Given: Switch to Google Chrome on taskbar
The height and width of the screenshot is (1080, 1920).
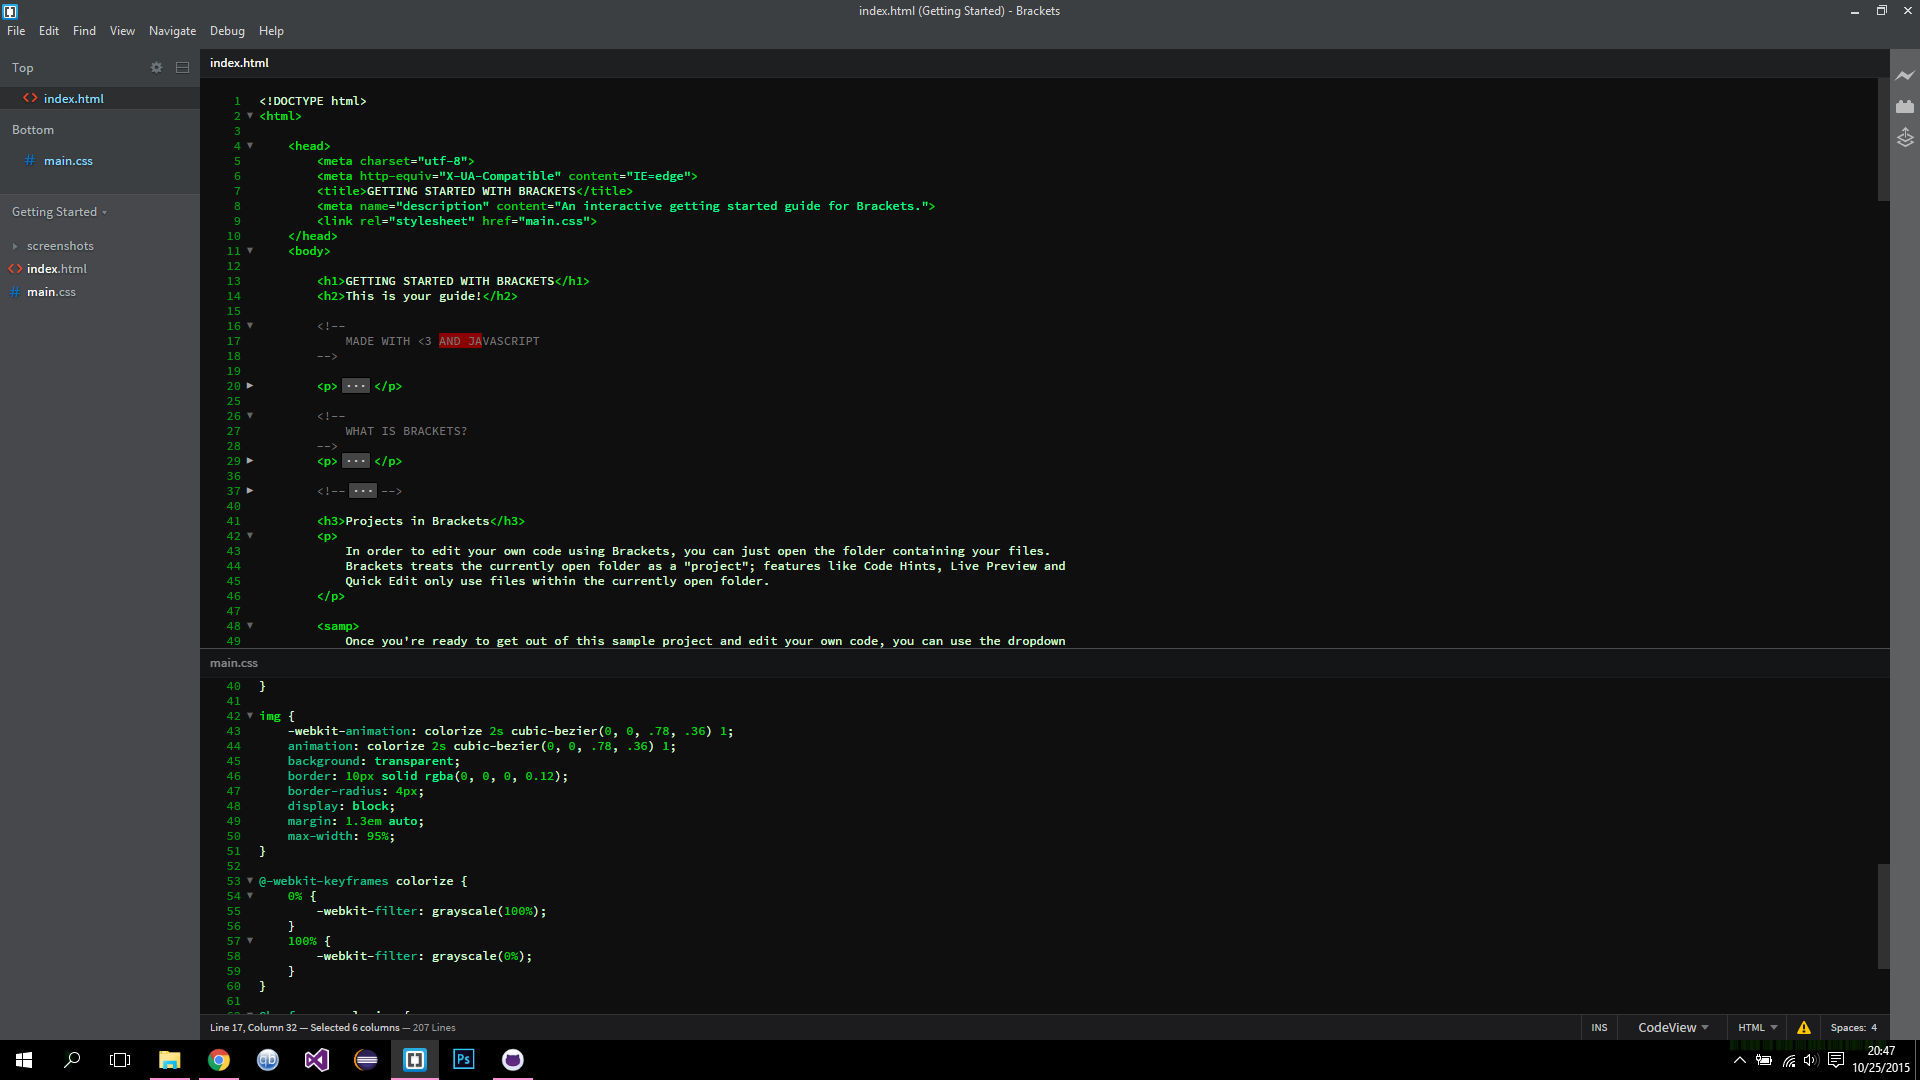Looking at the screenshot, I should pyautogui.click(x=219, y=1060).
